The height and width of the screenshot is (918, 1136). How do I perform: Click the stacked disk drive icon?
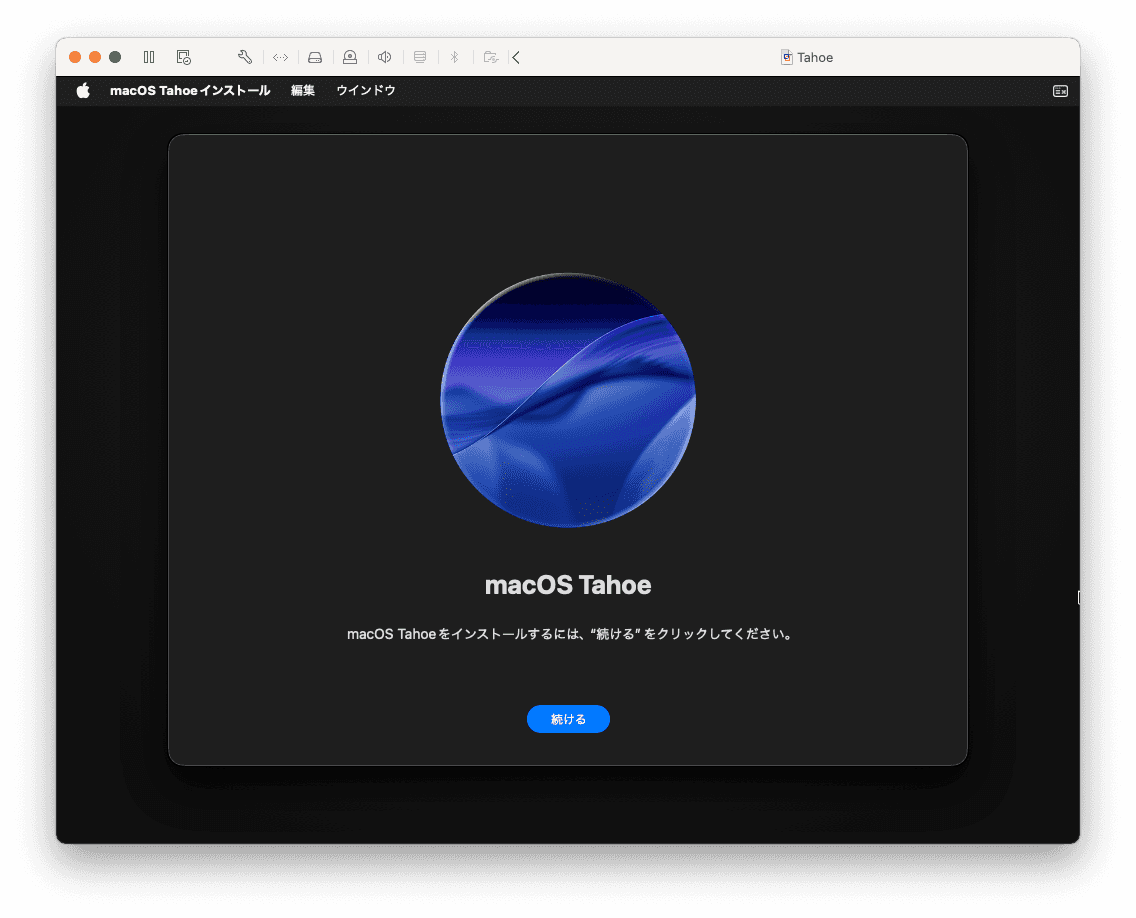(x=420, y=57)
